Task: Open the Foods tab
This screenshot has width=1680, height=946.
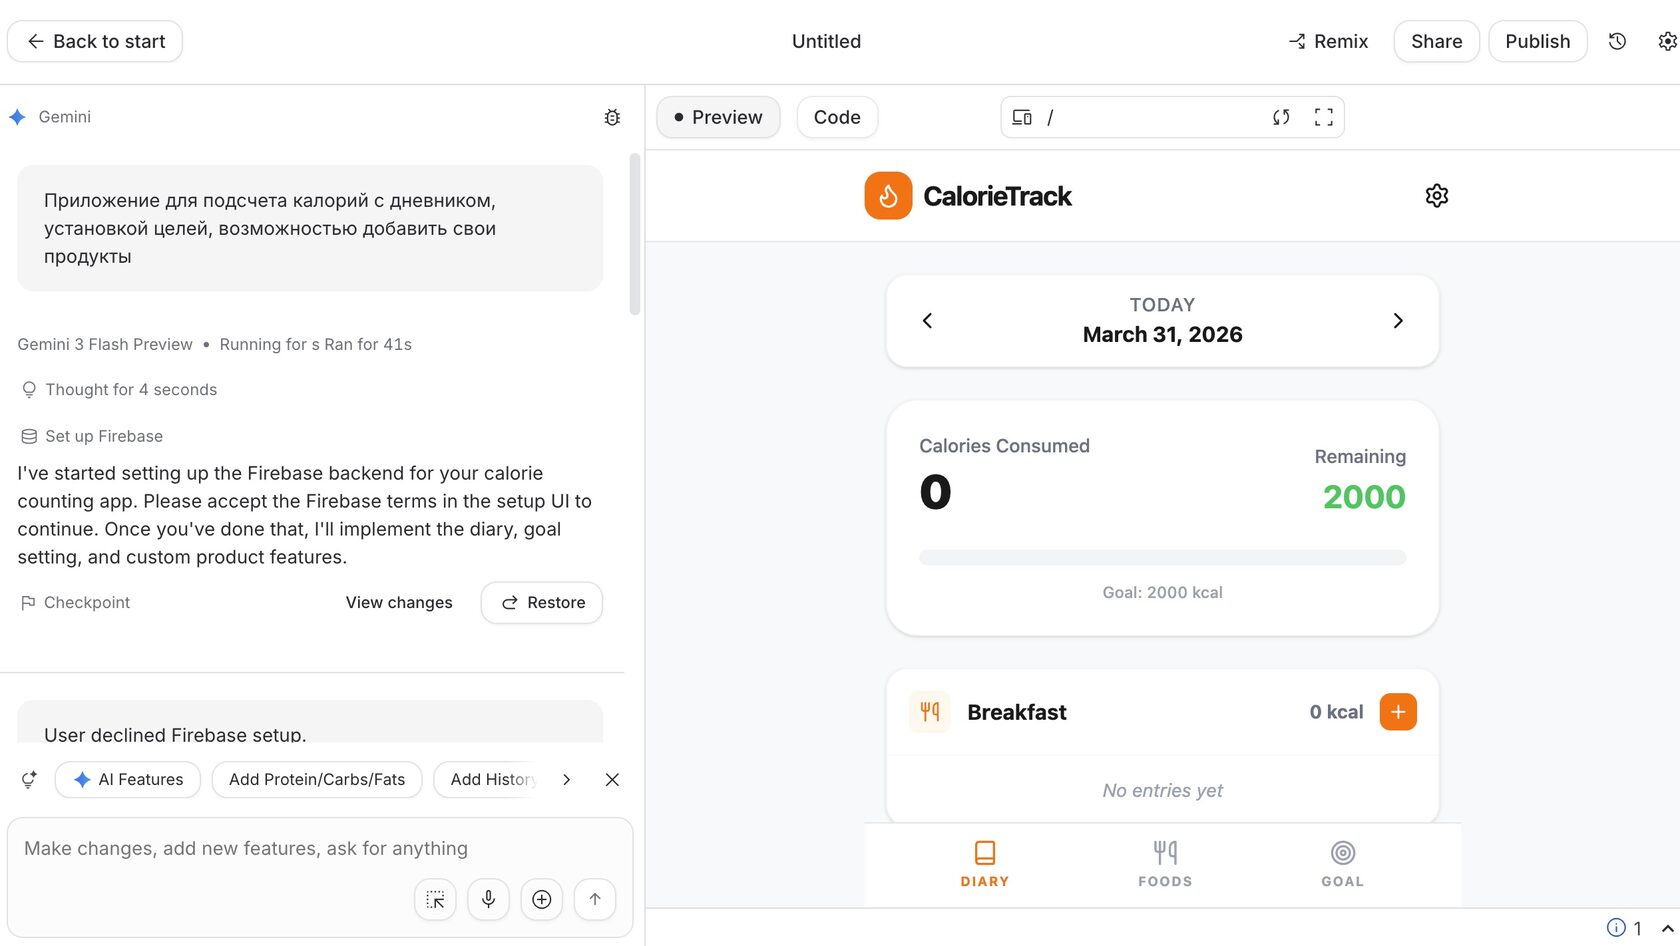Action: click(x=1165, y=864)
